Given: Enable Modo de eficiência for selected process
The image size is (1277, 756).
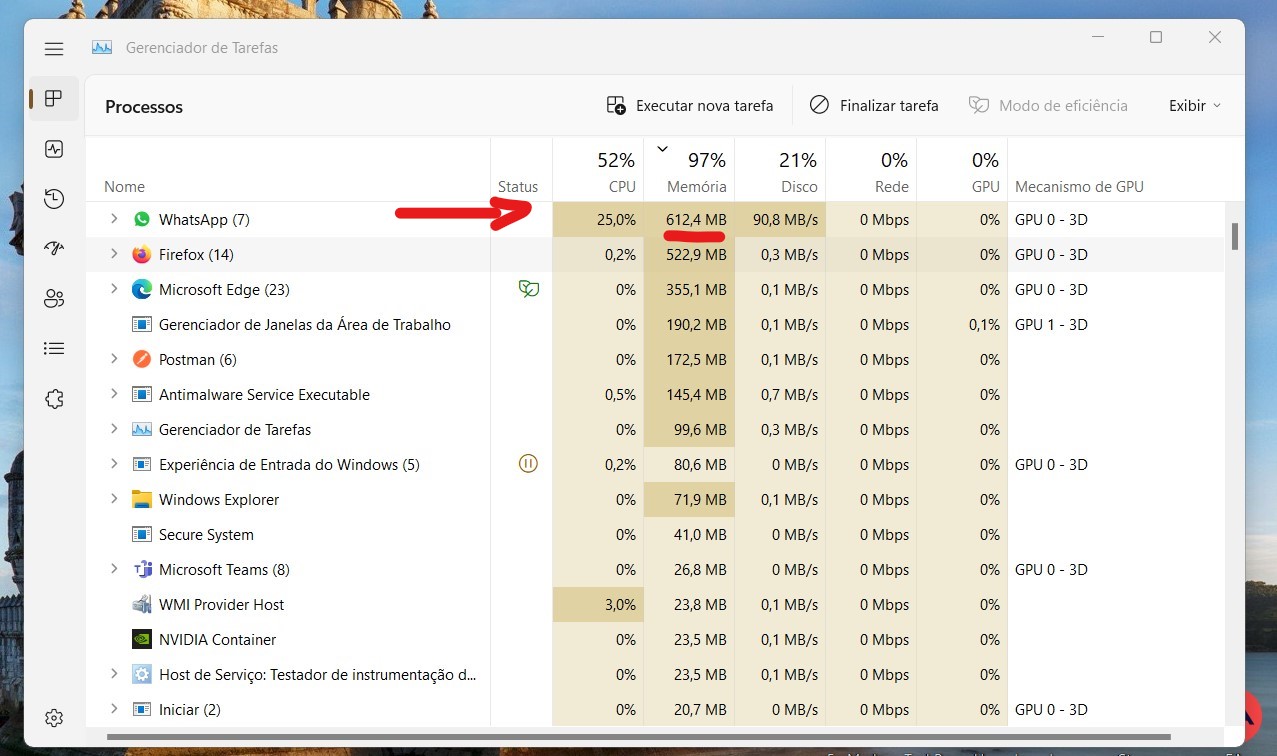Looking at the screenshot, I should (x=1048, y=104).
